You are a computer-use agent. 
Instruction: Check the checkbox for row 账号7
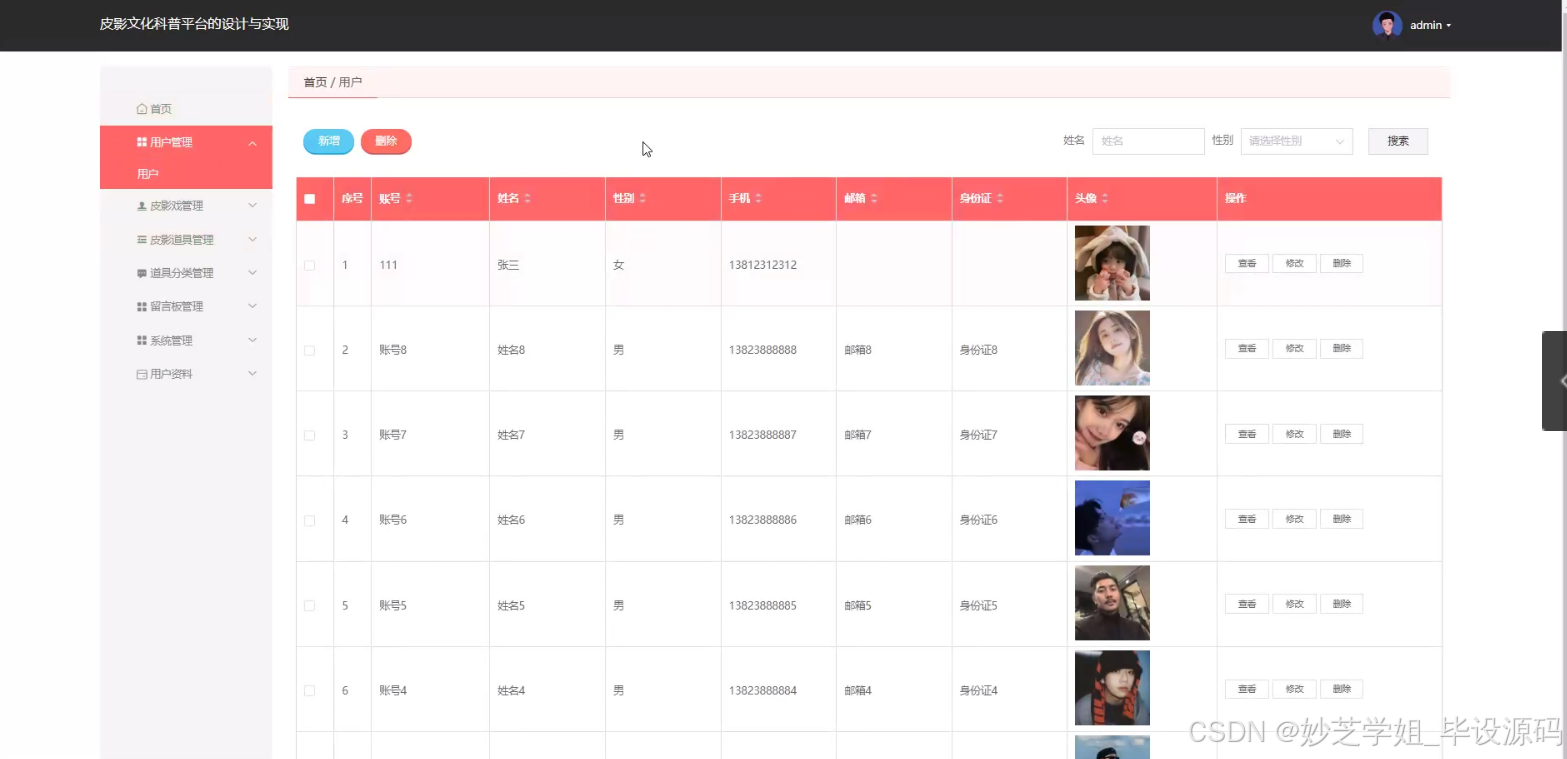pos(310,435)
